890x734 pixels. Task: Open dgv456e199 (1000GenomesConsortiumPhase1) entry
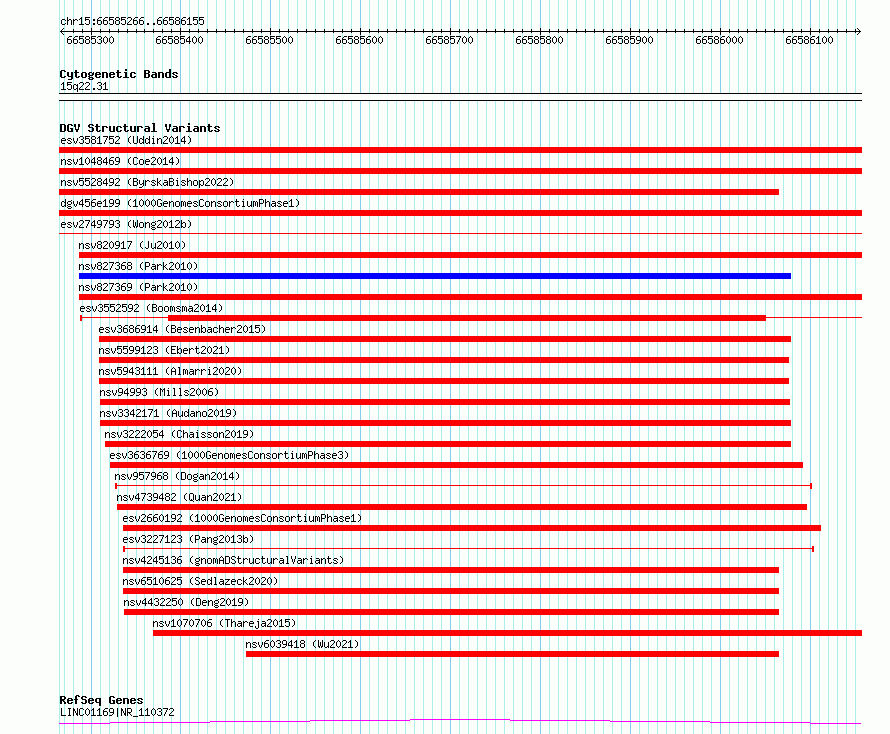click(x=180, y=203)
